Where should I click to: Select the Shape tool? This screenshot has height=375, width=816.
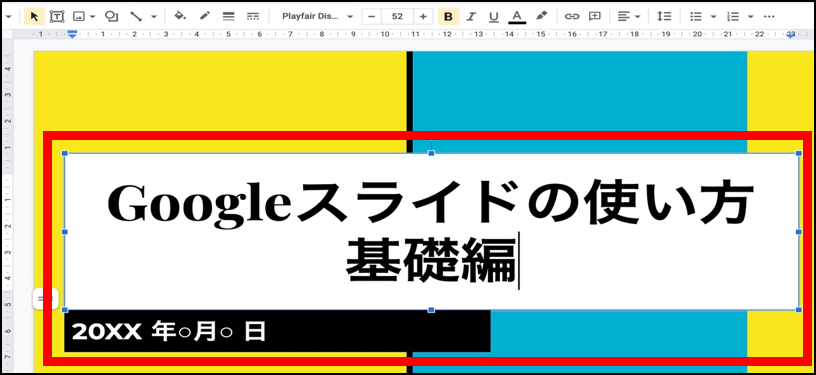[111, 16]
